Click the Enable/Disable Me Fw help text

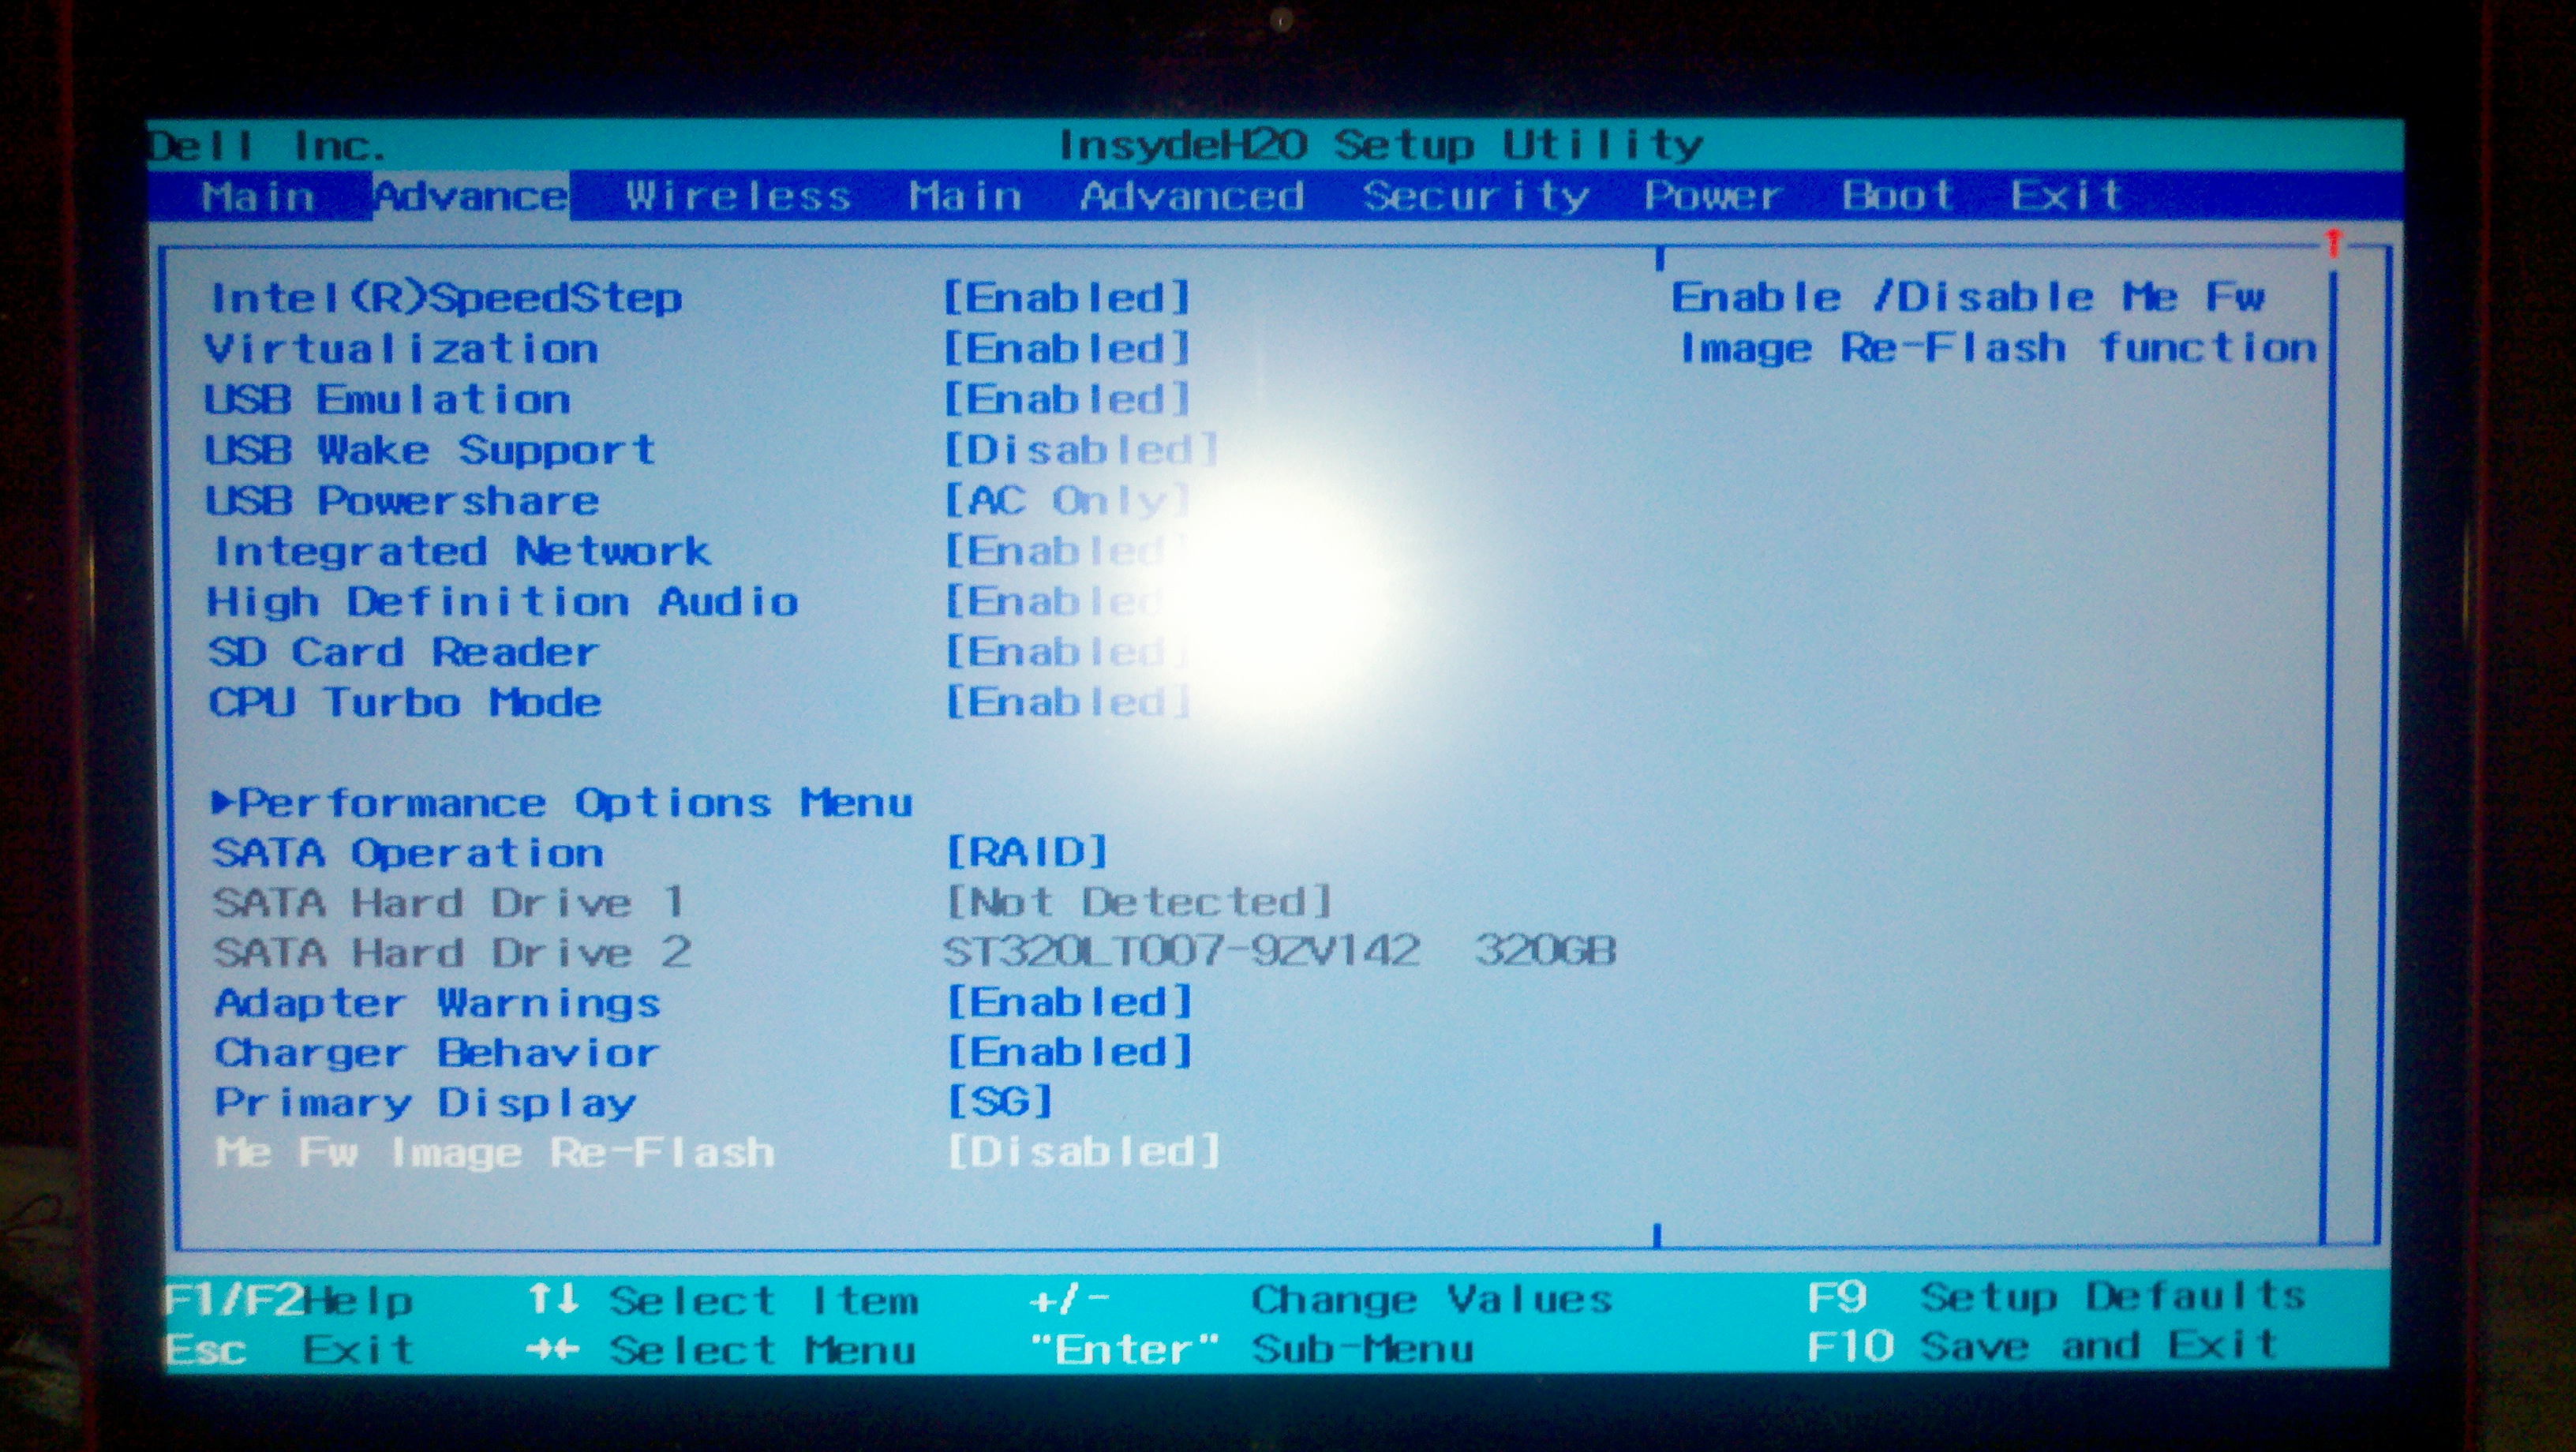1994,322
